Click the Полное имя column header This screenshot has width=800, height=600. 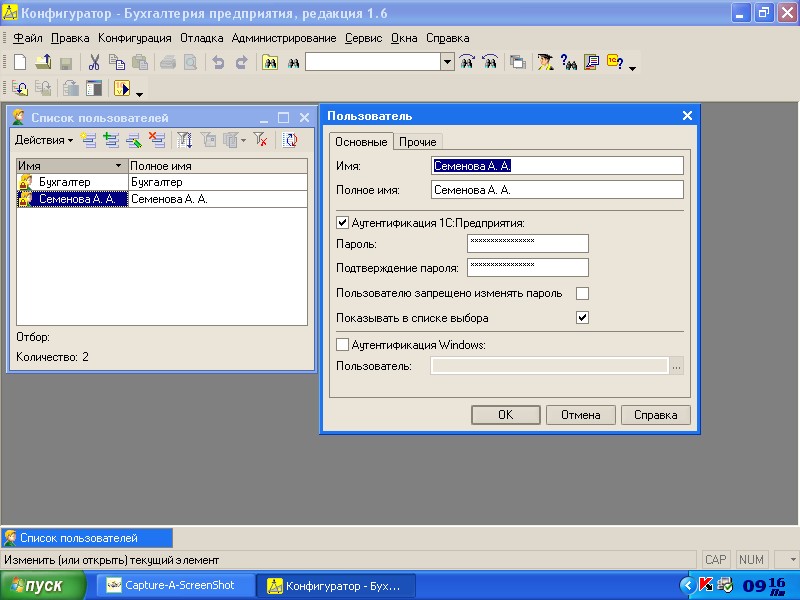coord(218,166)
